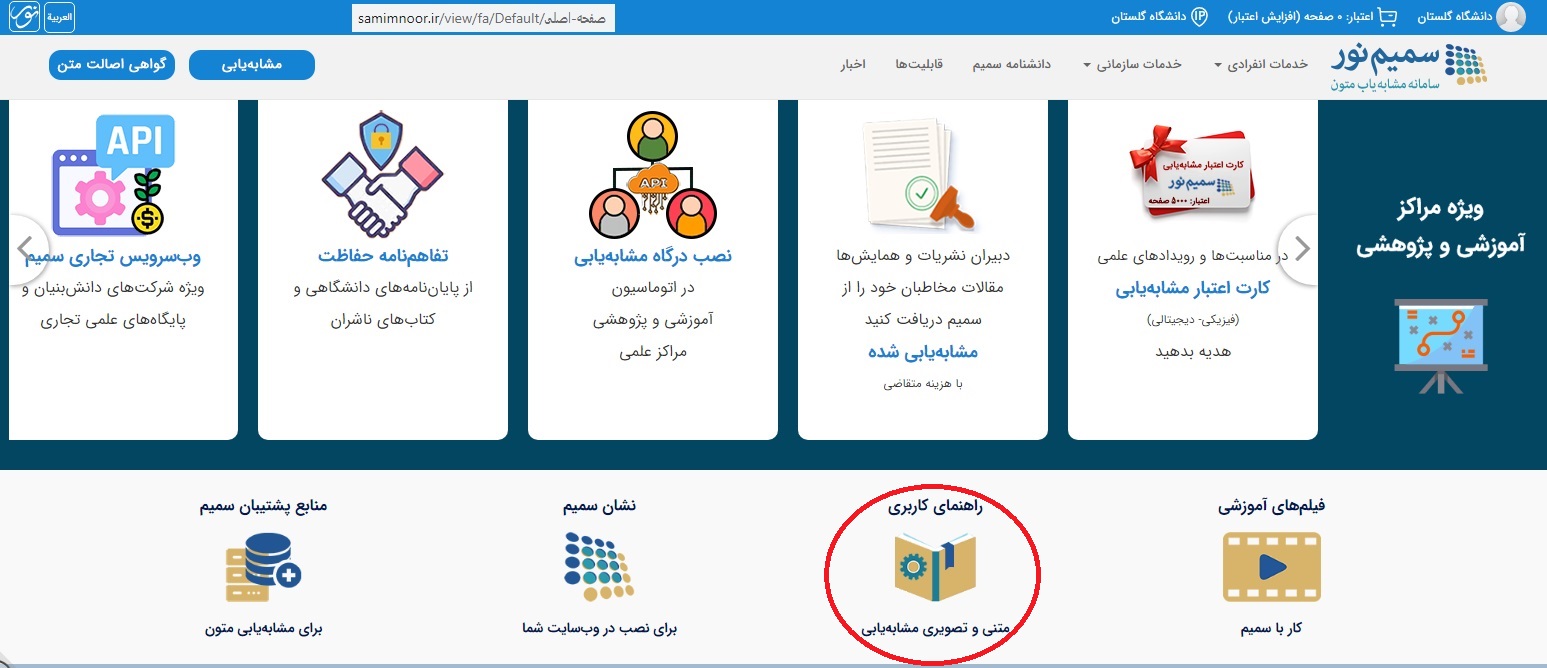This screenshot has height=668, width=1547.
Task: Click دانشگاه گلستان label beside IP badge
Action: tap(1148, 18)
